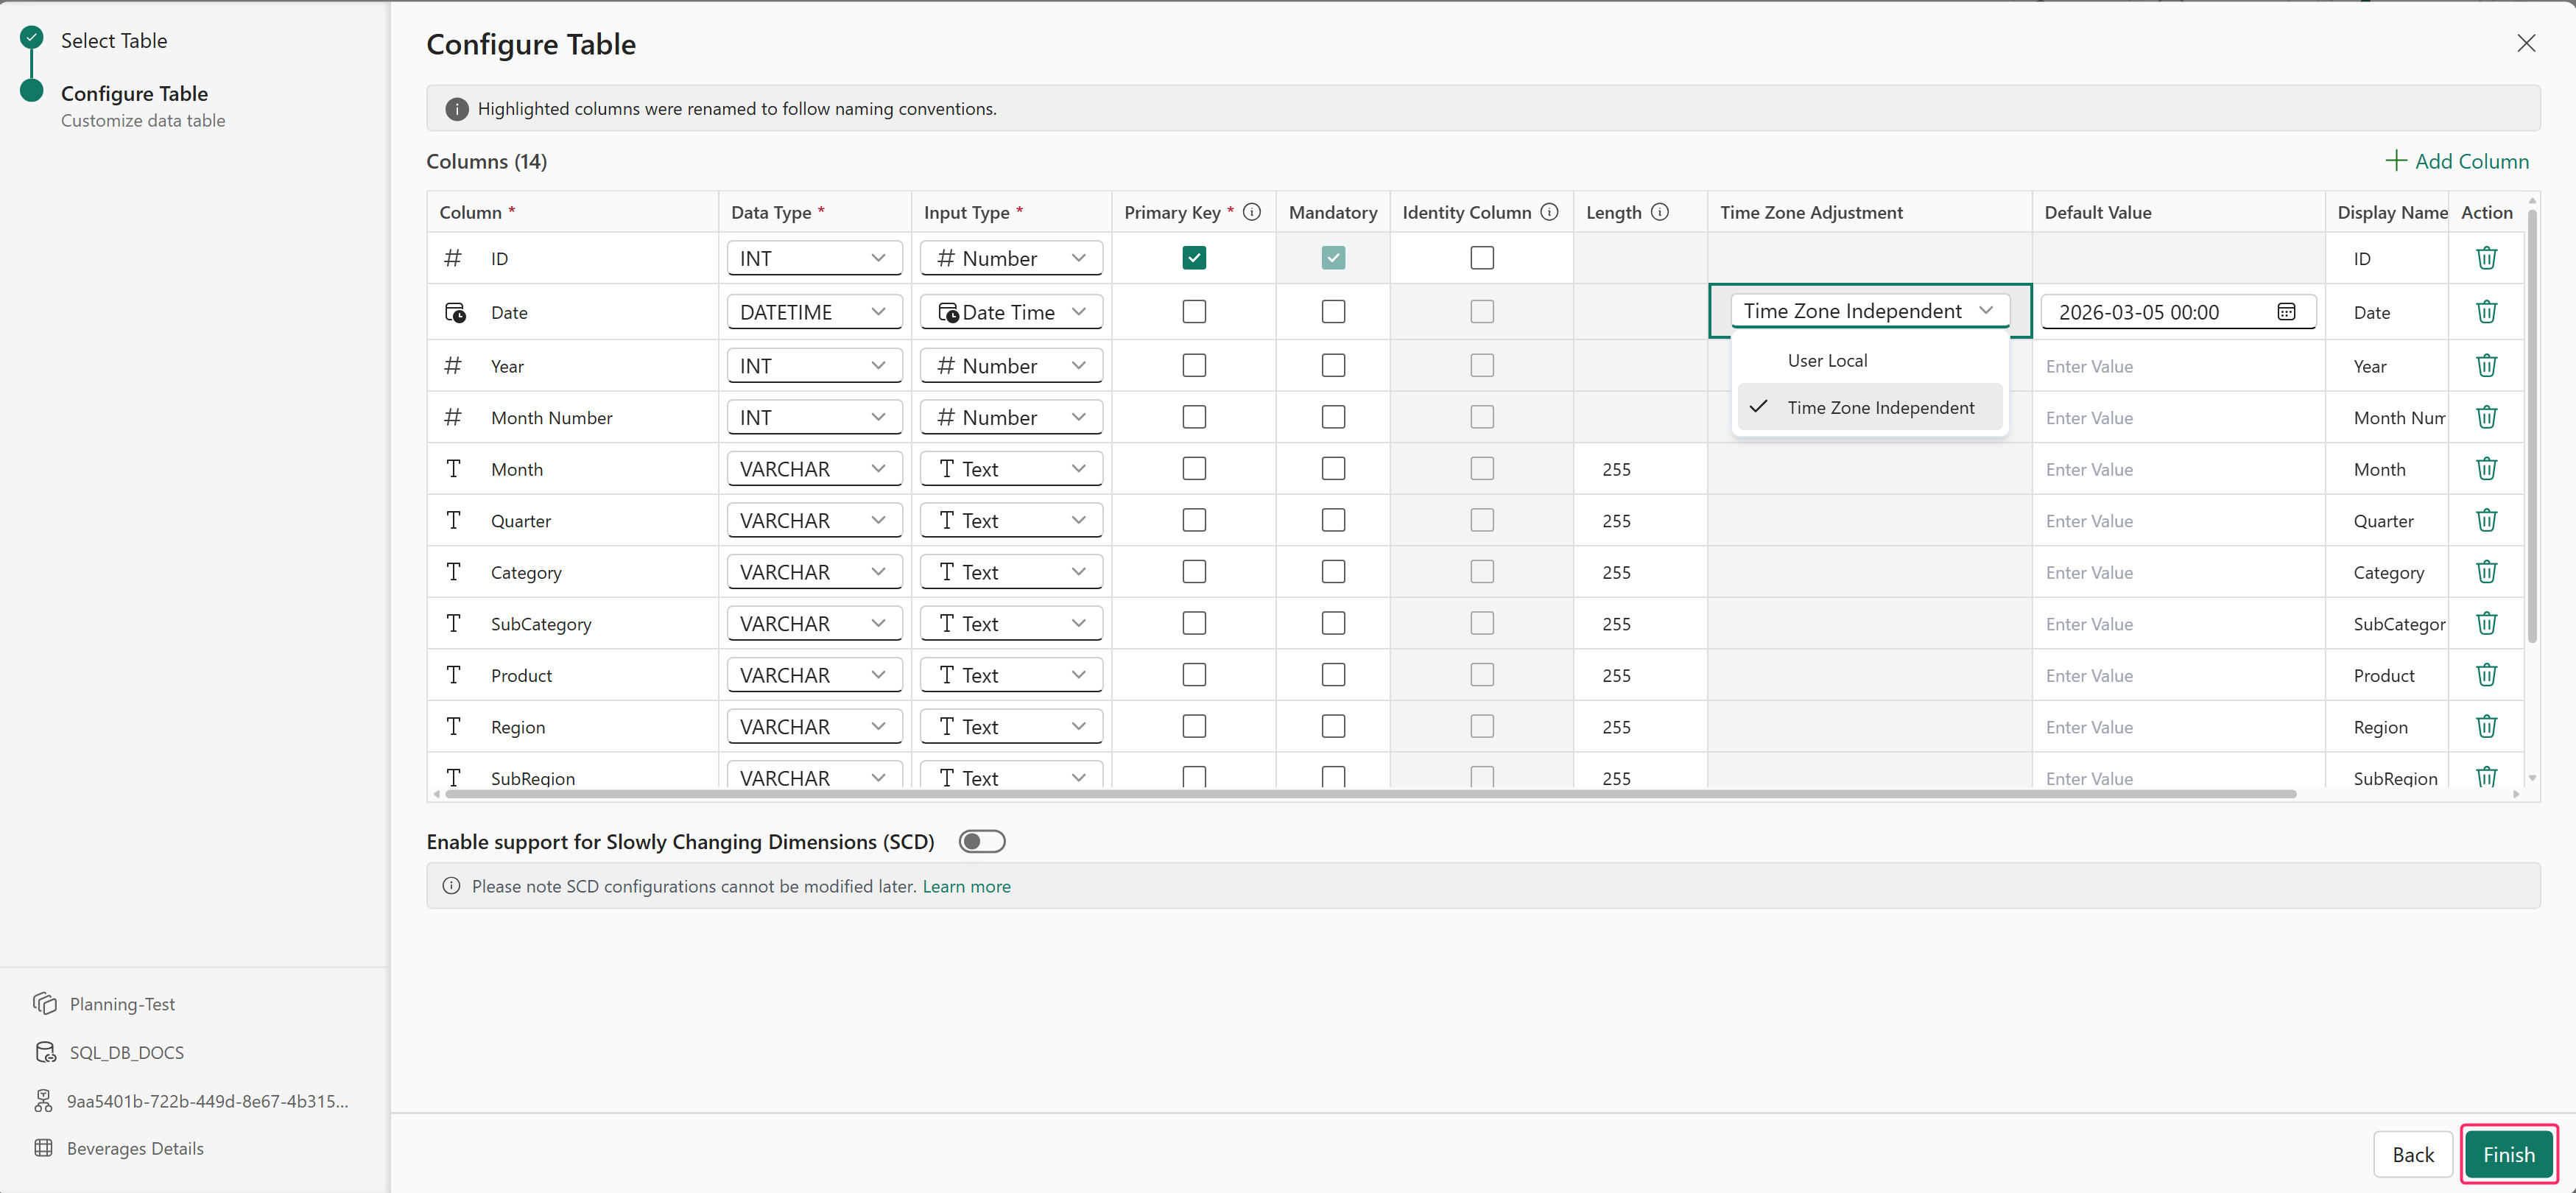Click the Finish button
Image resolution: width=2576 pixels, height=1193 pixels.
pyautogui.click(x=2508, y=1154)
